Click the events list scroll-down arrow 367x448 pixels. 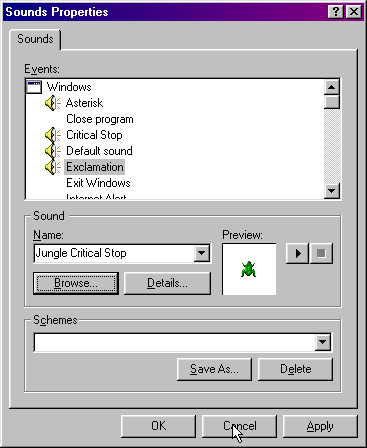(332, 191)
